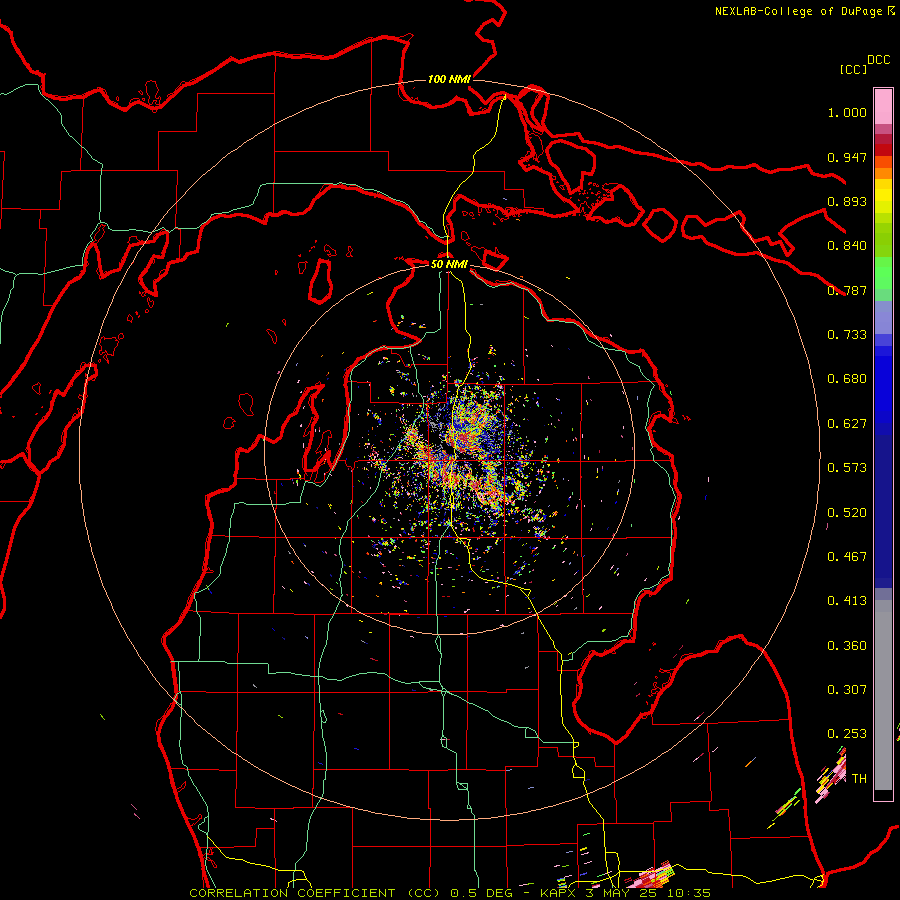Click the 0.467 color scale value
Image resolution: width=900 pixels, height=900 pixels.
pyautogui.click(x=847, y=557)
